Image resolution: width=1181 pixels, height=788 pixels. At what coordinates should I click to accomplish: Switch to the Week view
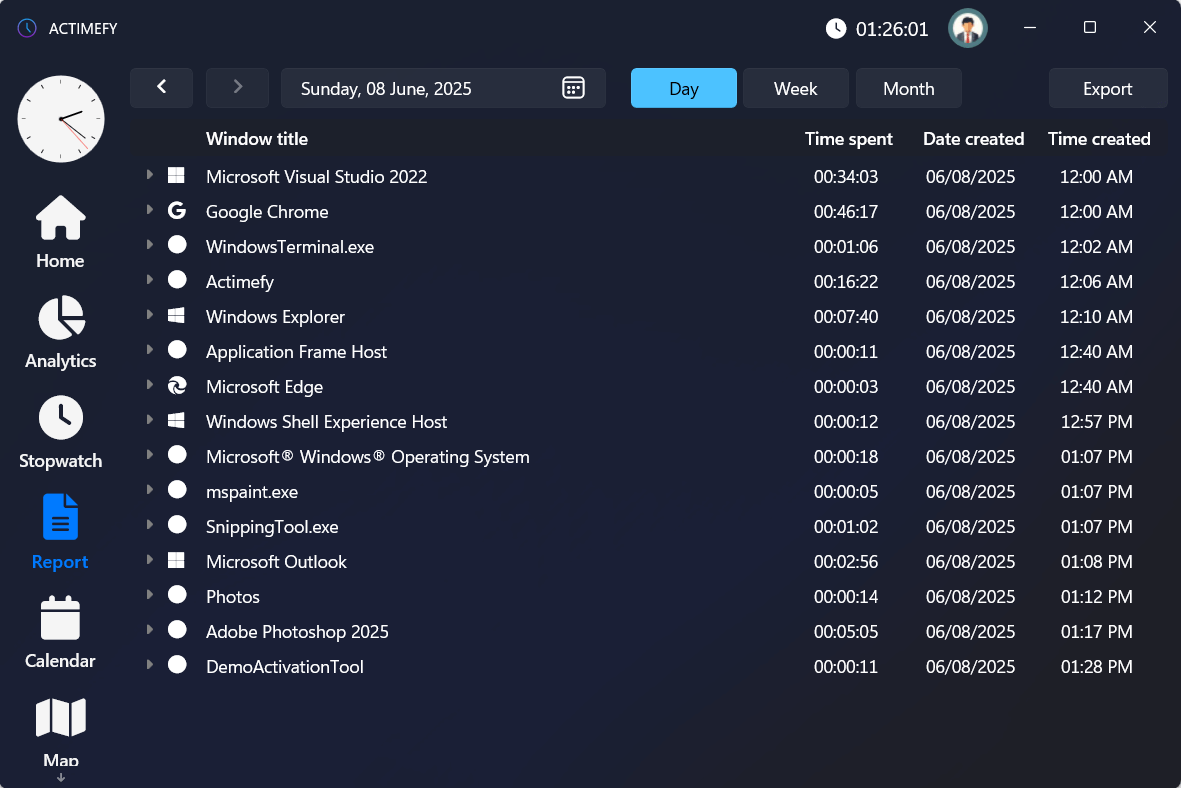(795, 88)
